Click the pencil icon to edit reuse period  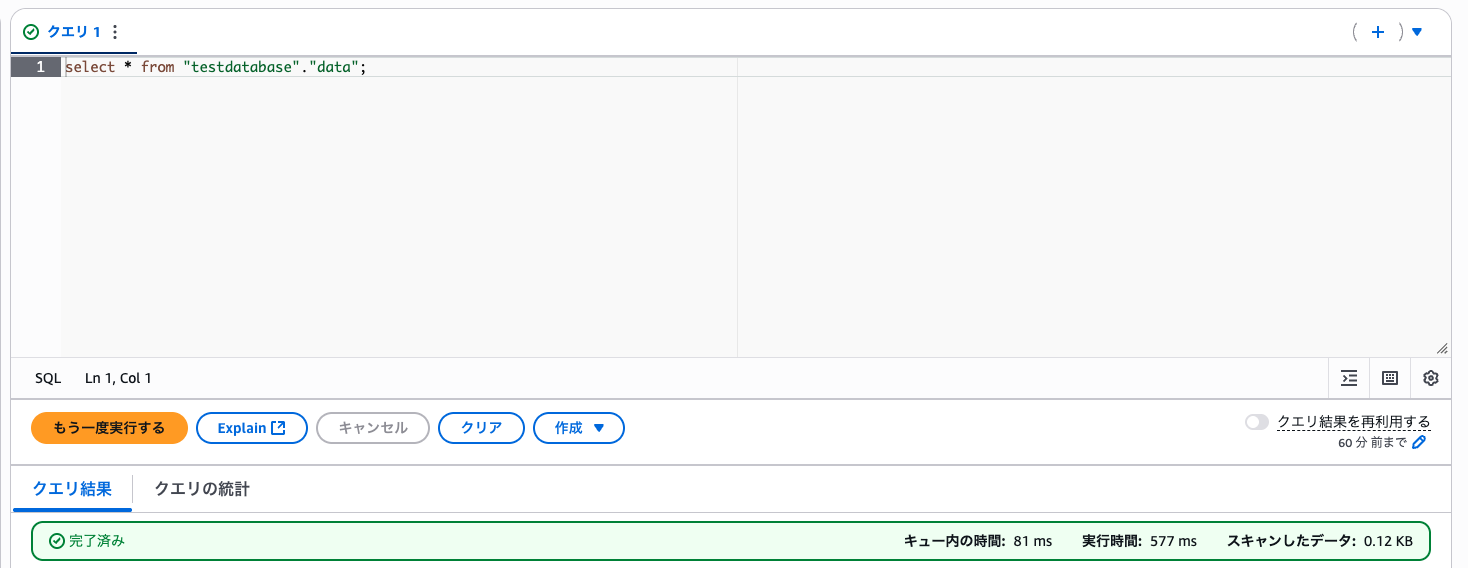pos(1418,442)
